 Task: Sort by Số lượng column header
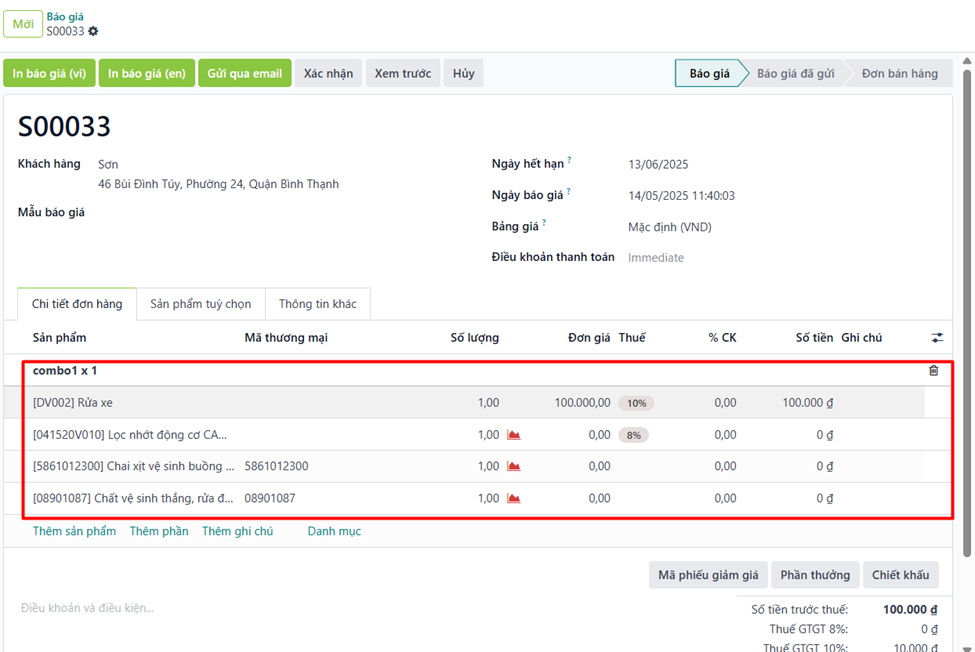click(x=474, y=337)
